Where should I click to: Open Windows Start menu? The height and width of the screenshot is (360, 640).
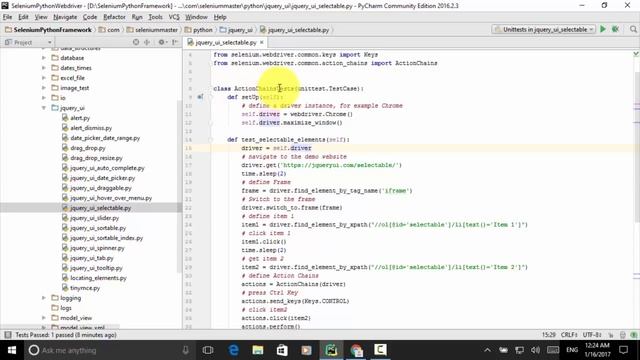(11, 350)
